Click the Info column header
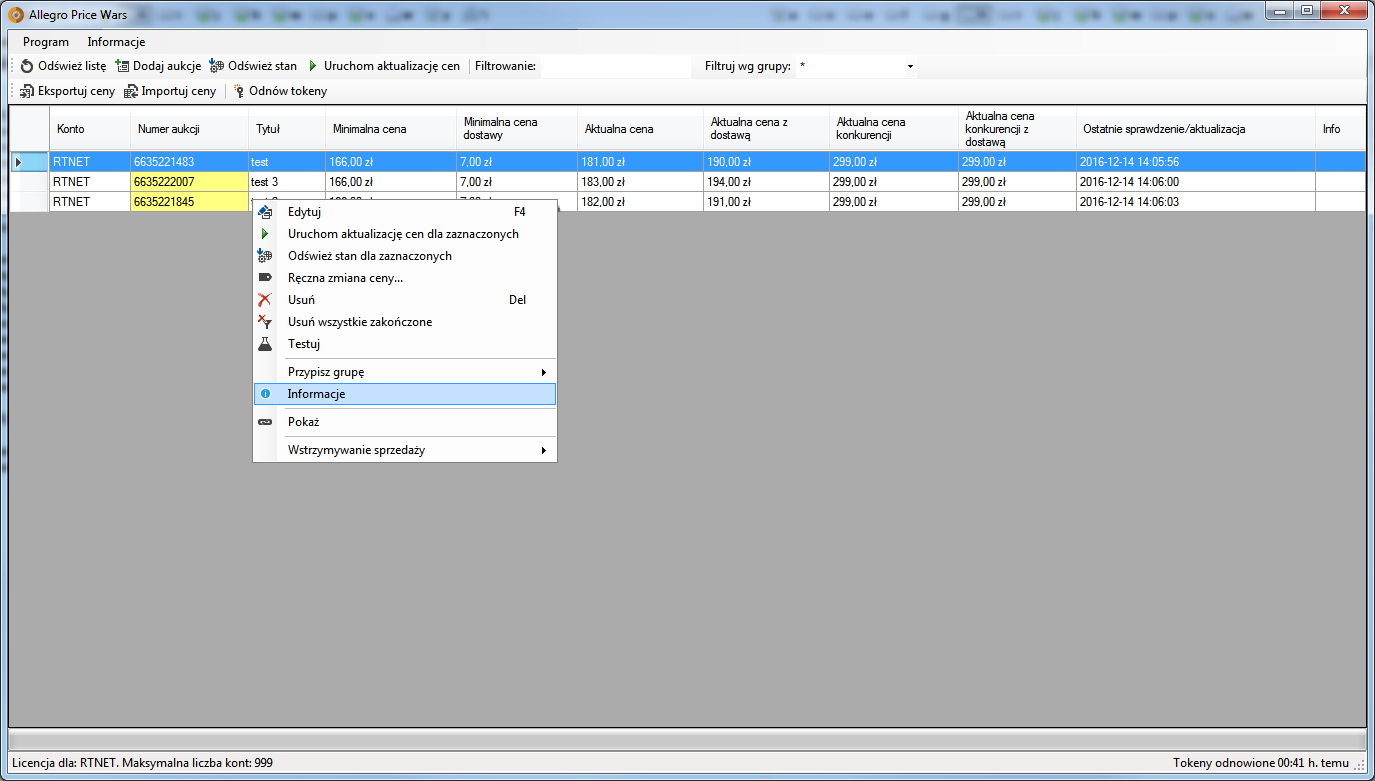 1340,129
